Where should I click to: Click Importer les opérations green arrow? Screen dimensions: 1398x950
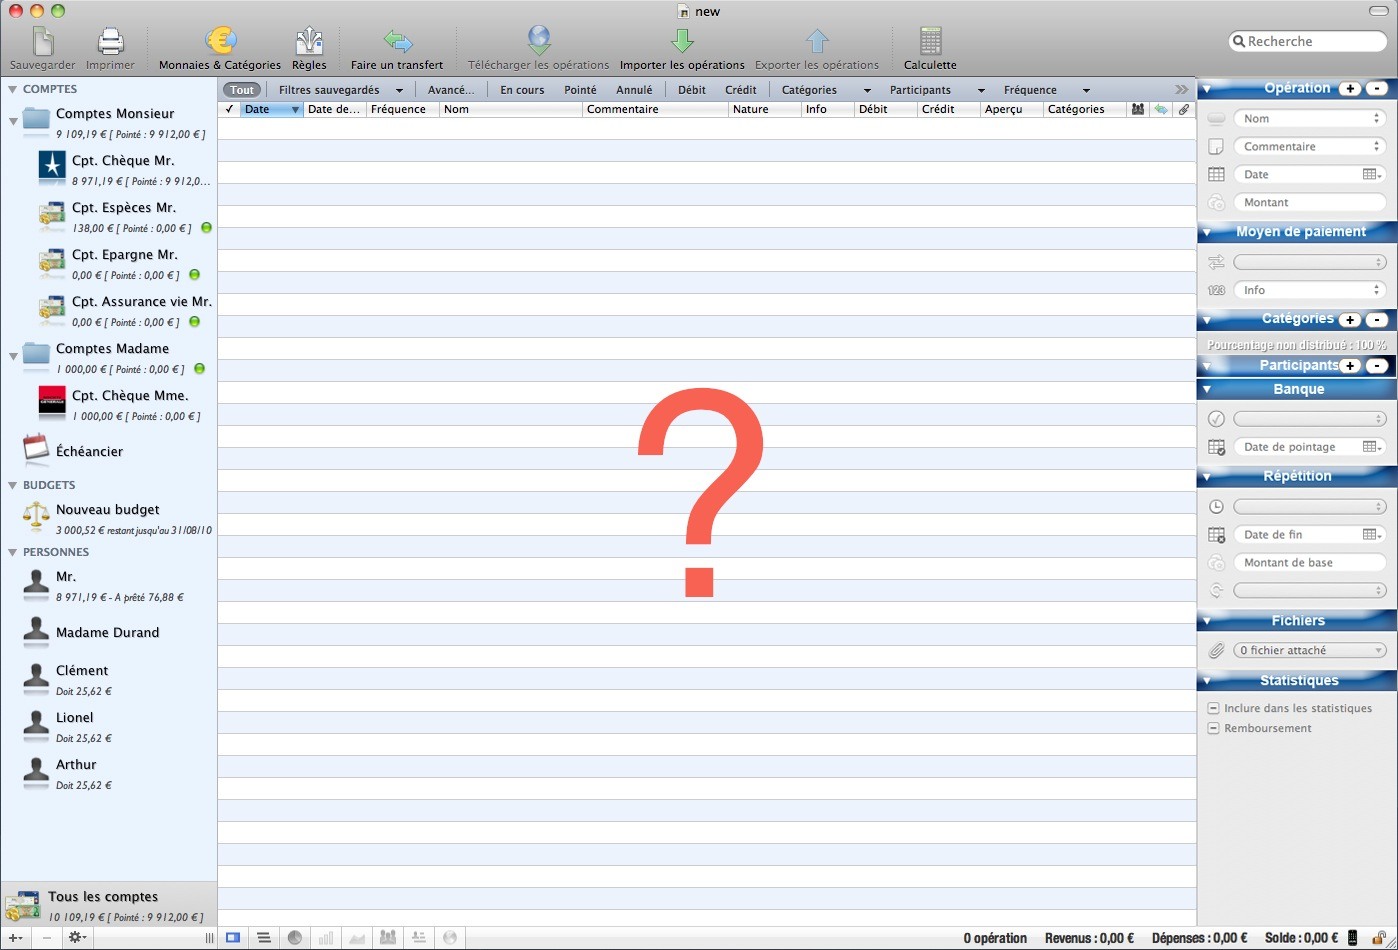point(682,42)
